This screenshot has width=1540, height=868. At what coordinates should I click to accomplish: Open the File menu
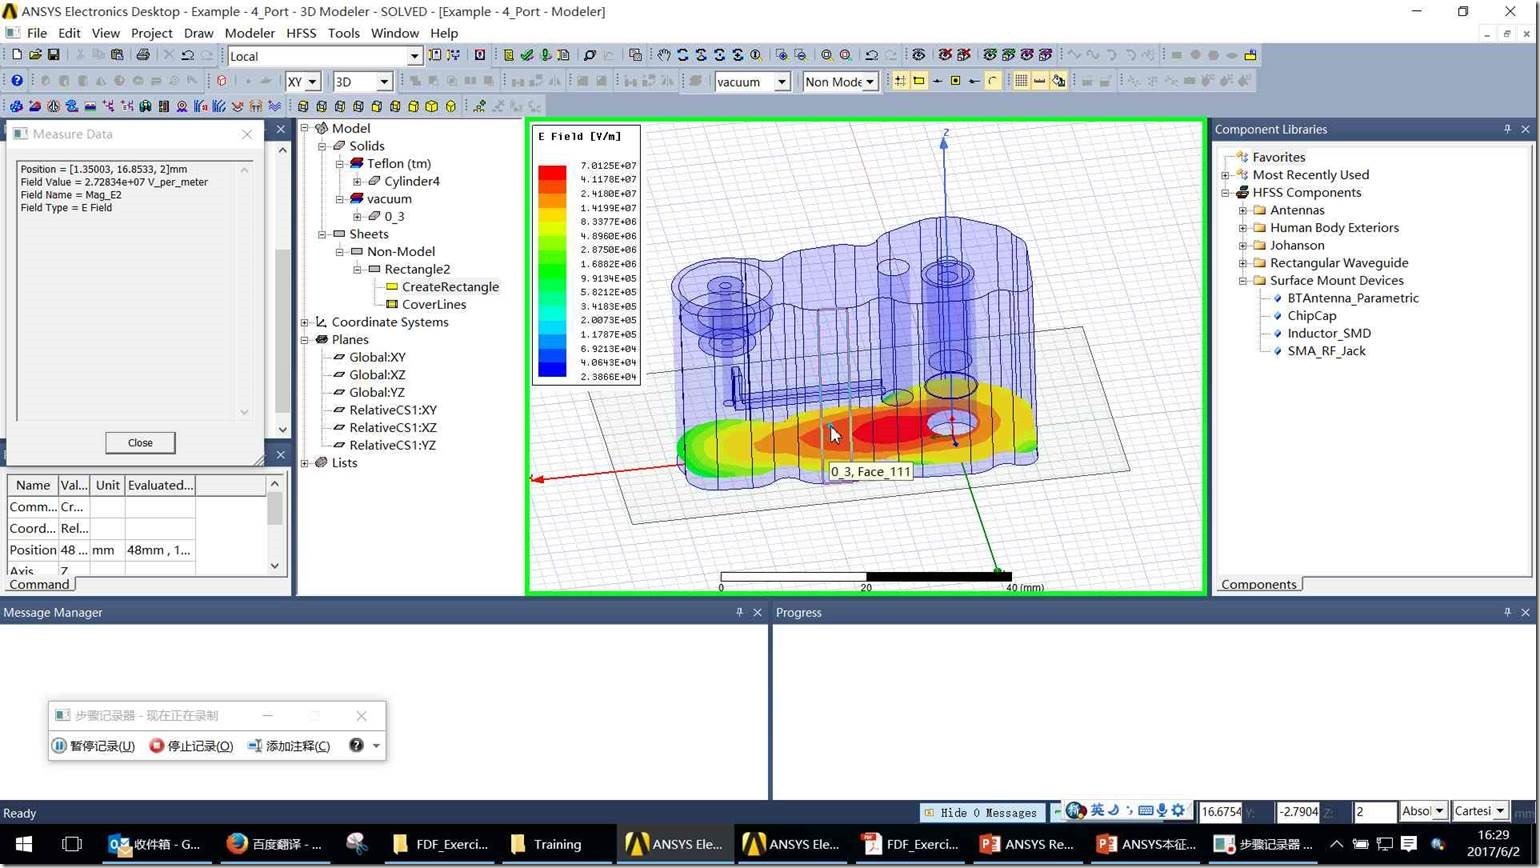[x=36, y=33]
